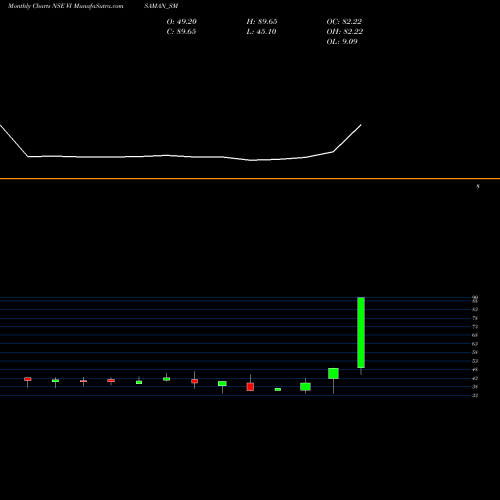The image size is (500, 500).
Task: Select the '63' price axis label
Action: coord(475,344)
